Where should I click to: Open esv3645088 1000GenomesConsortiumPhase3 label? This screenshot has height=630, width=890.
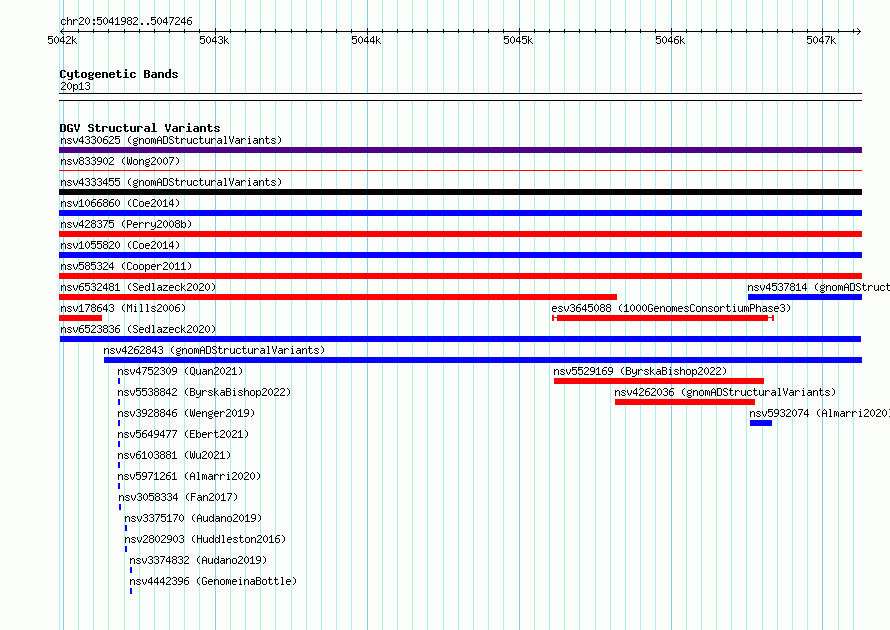(x=671, y=308)
